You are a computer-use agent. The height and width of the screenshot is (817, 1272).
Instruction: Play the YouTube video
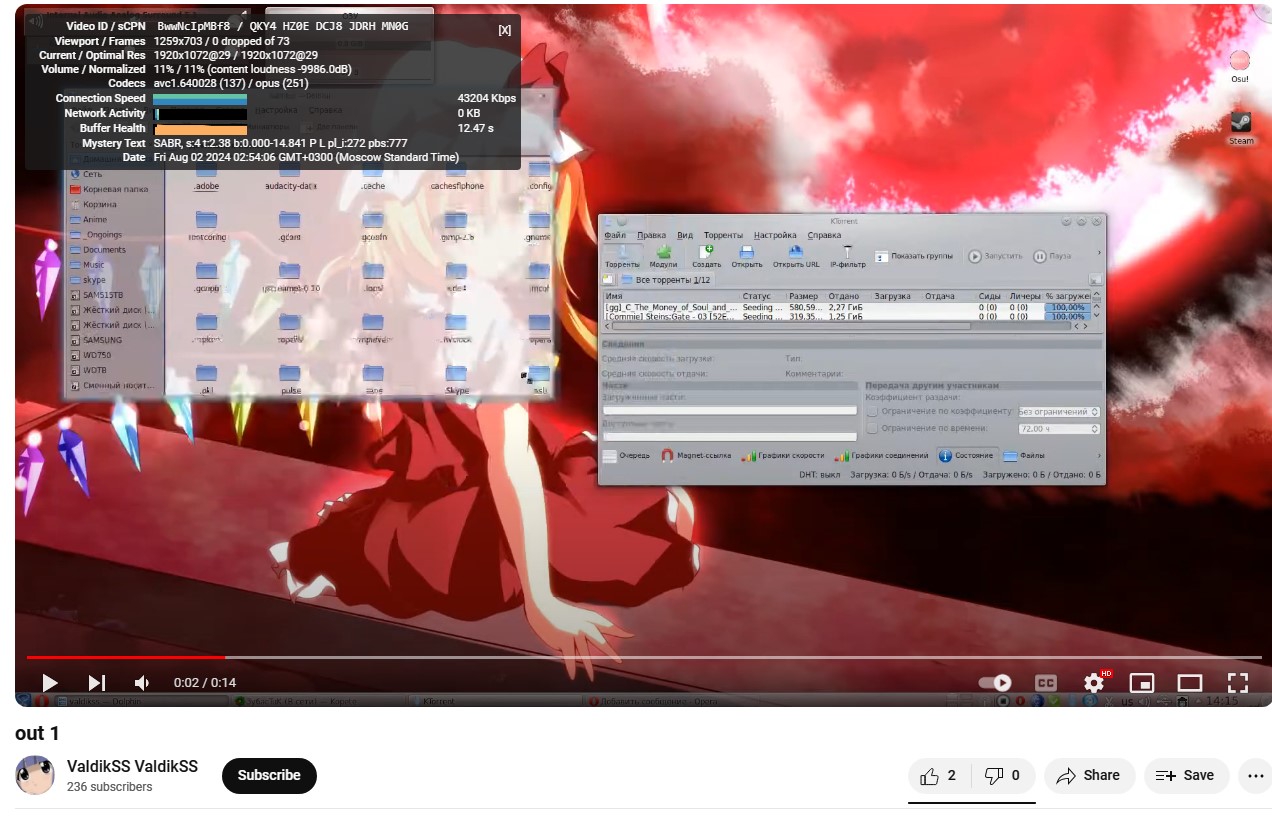49,683
